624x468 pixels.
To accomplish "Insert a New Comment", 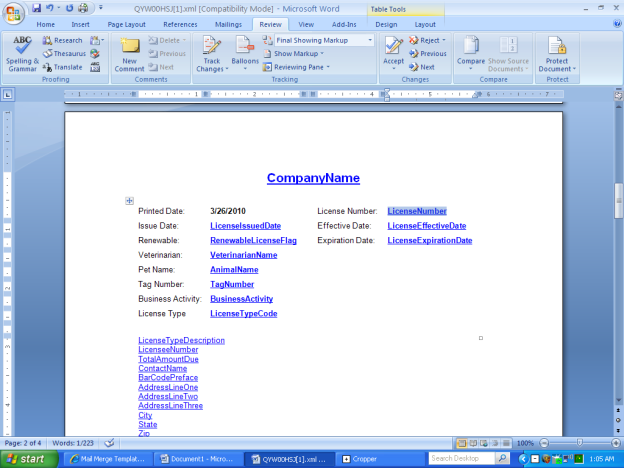I will (130, 52).
